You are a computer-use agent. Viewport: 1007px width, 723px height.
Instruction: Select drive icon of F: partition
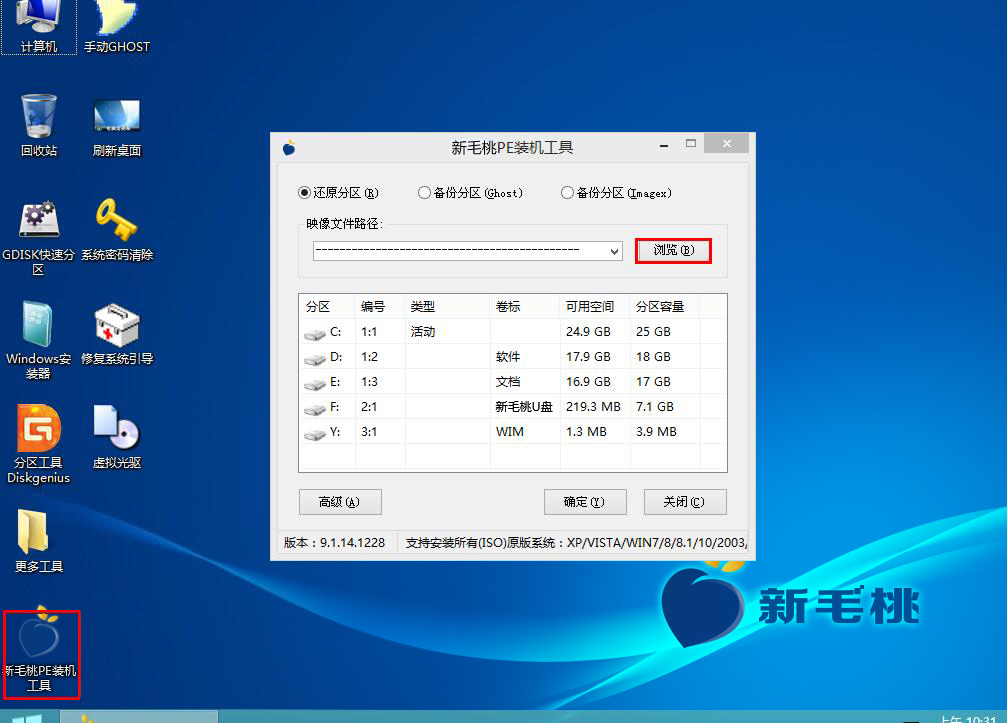pyautogui.click(x=315, y=409)
